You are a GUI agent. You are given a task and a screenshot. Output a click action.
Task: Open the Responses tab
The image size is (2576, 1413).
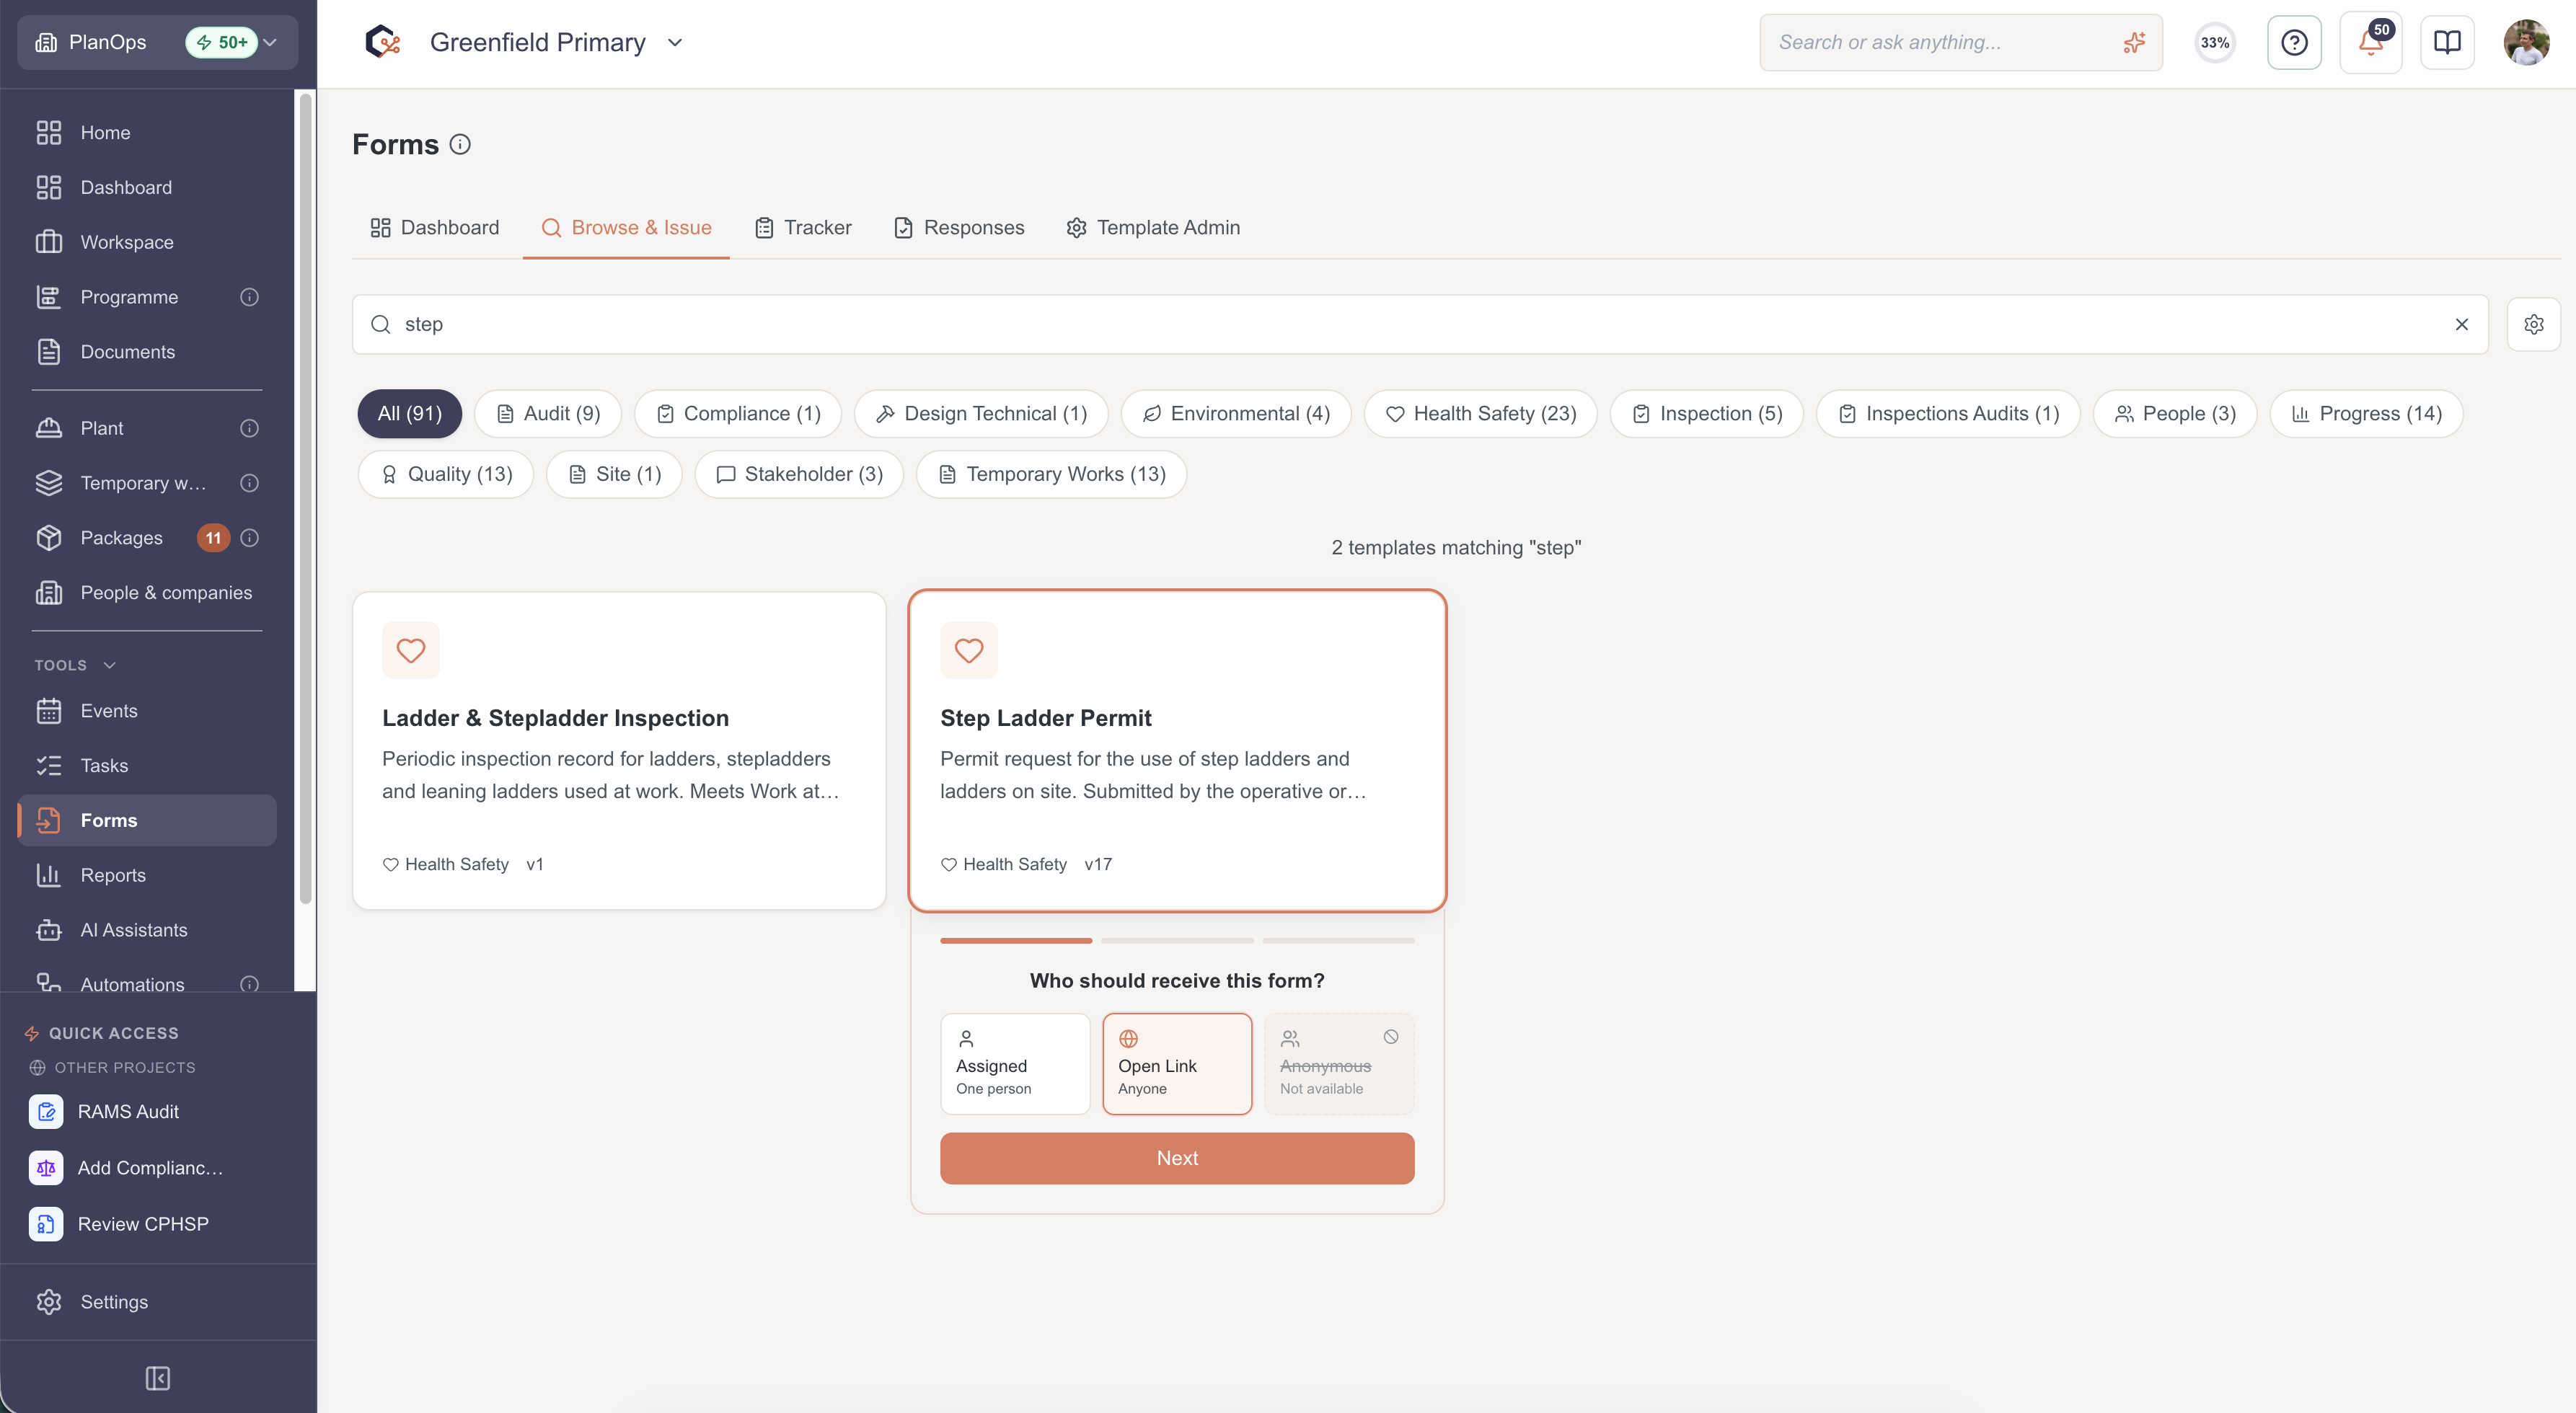click(x=959, y=227)
